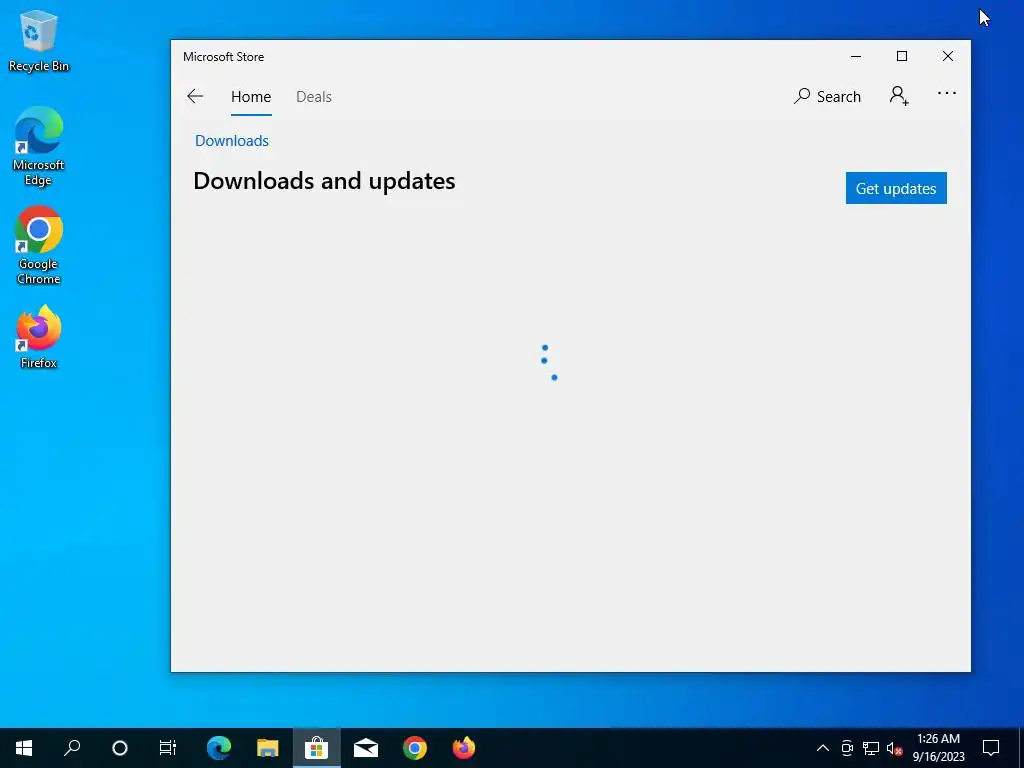Click the Downloads and updates heading

point(324,181)
